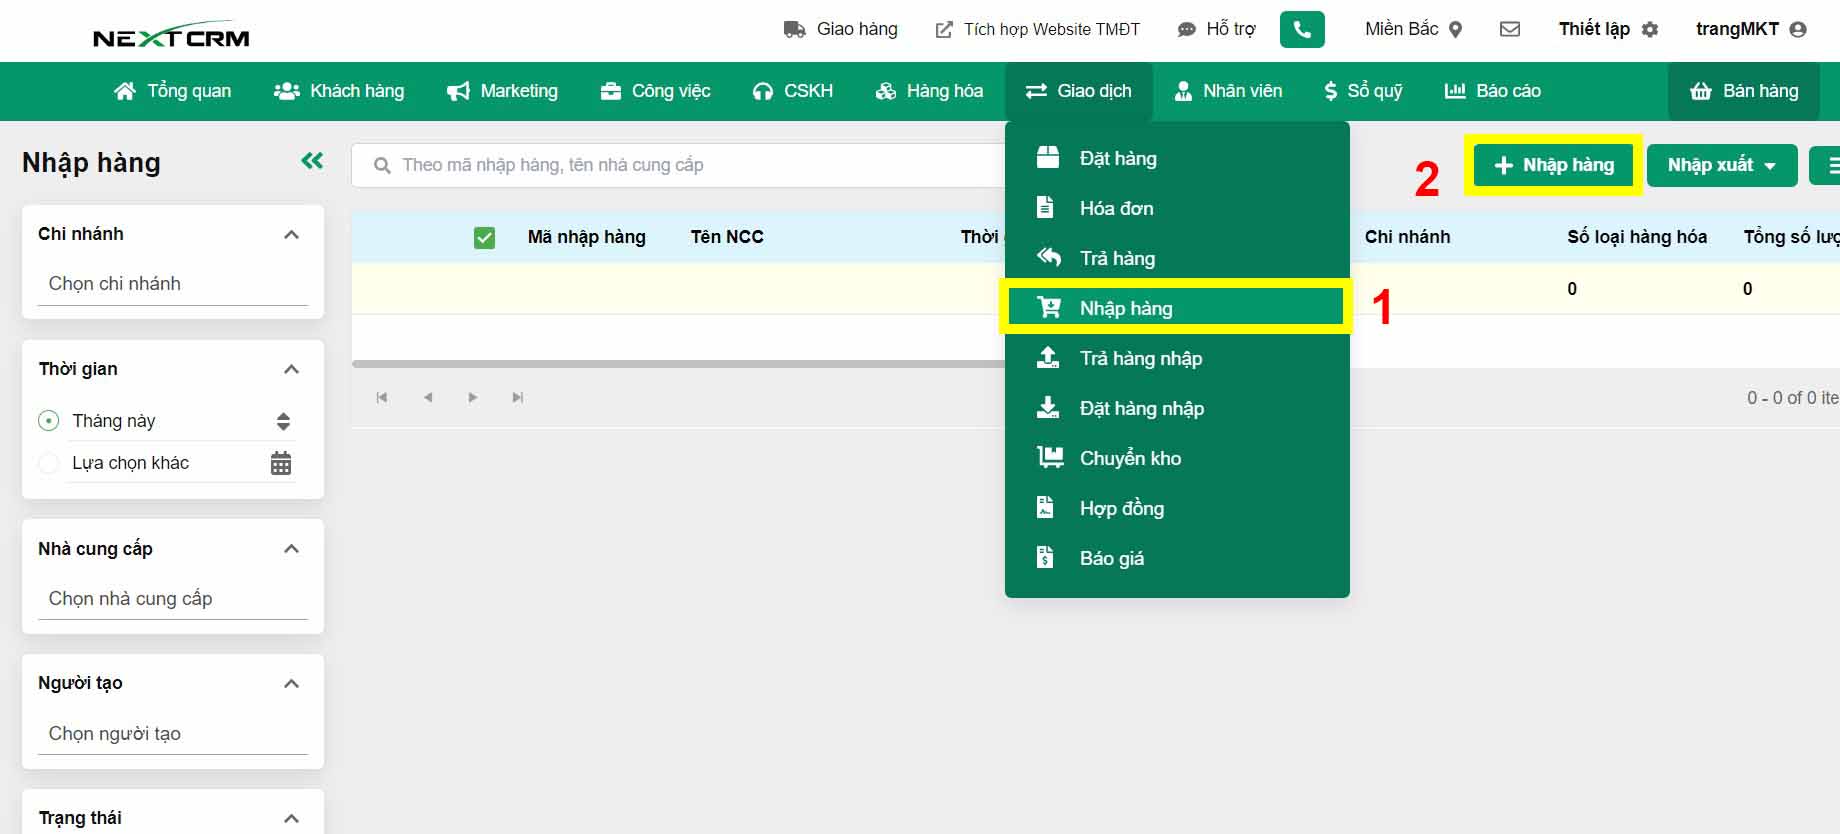Collapse the Chi nhánh filter panel
Viewport: 1840px width, 834px height.
tap(292, 235)
